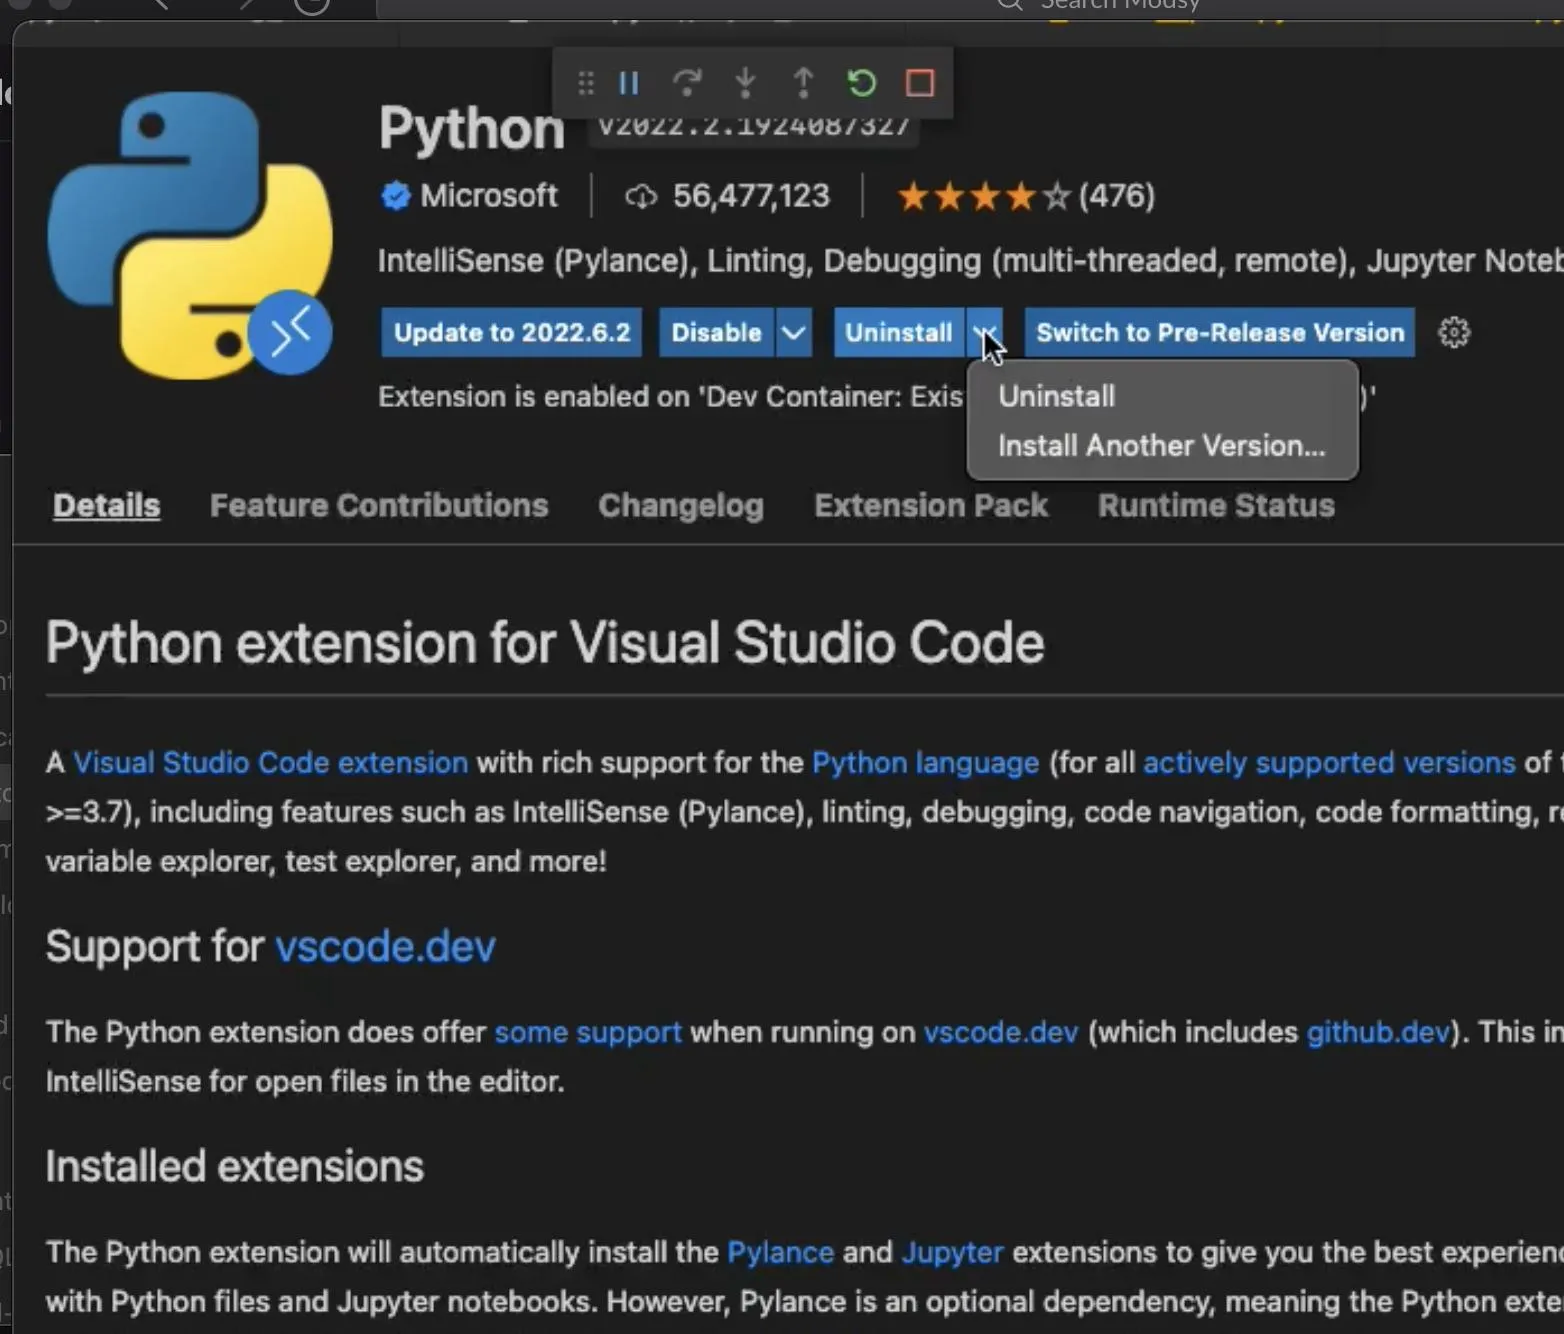The image size is (1564, 1334).
Task: Open the vscode.dev heading link
Action: [x=385, y=946]
